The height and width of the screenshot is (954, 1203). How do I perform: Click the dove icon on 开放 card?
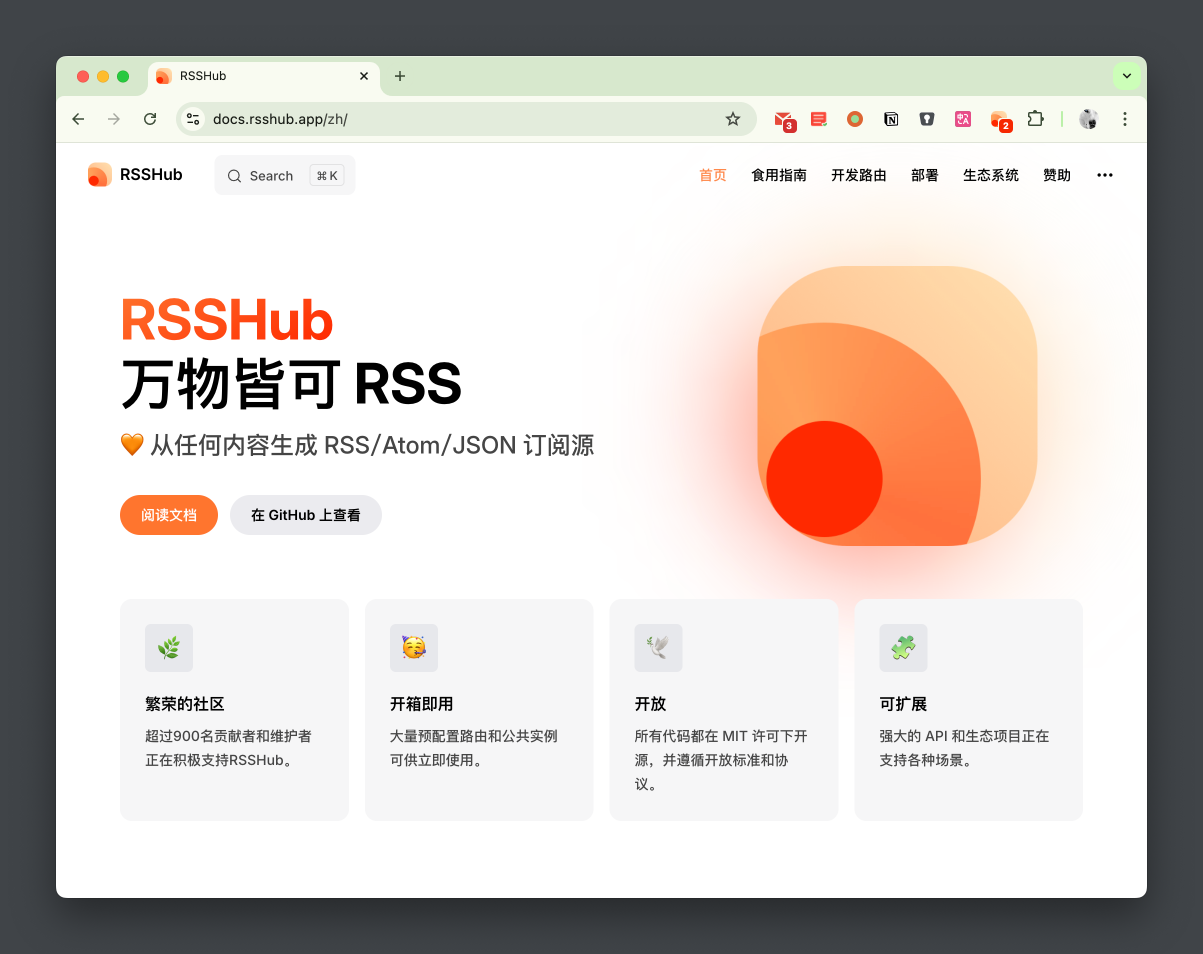click(659, 648)
